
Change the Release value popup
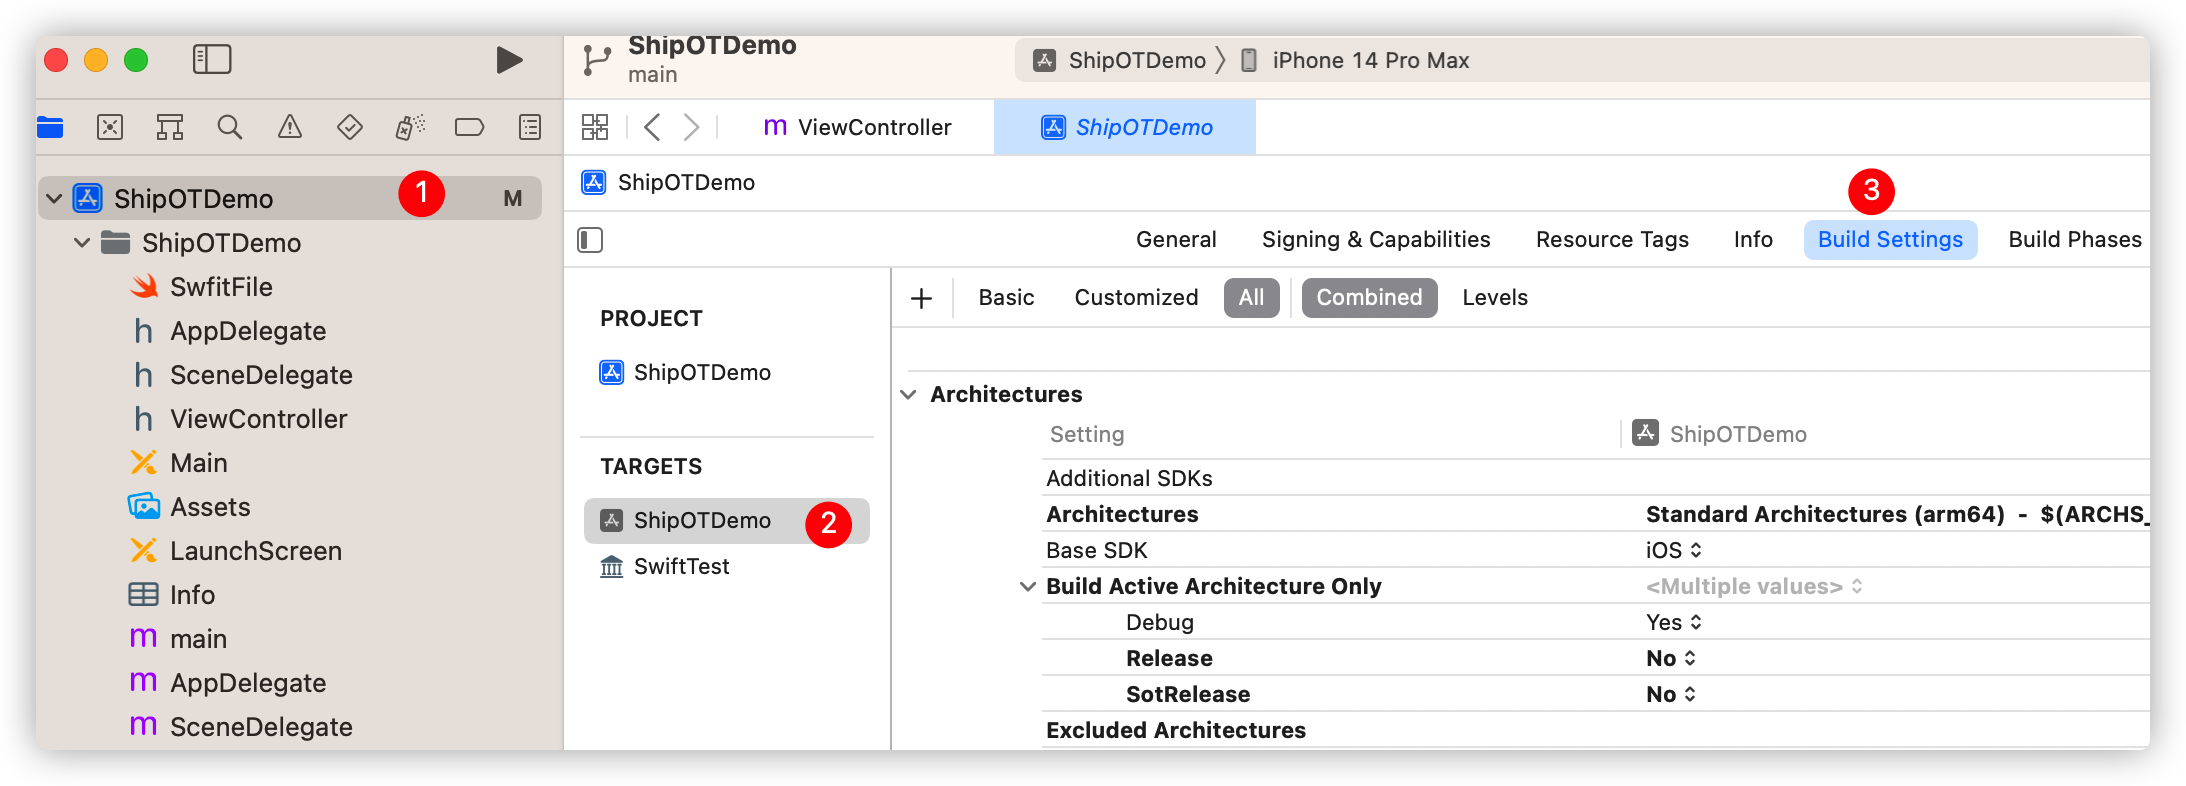(x=1671, y=659)
